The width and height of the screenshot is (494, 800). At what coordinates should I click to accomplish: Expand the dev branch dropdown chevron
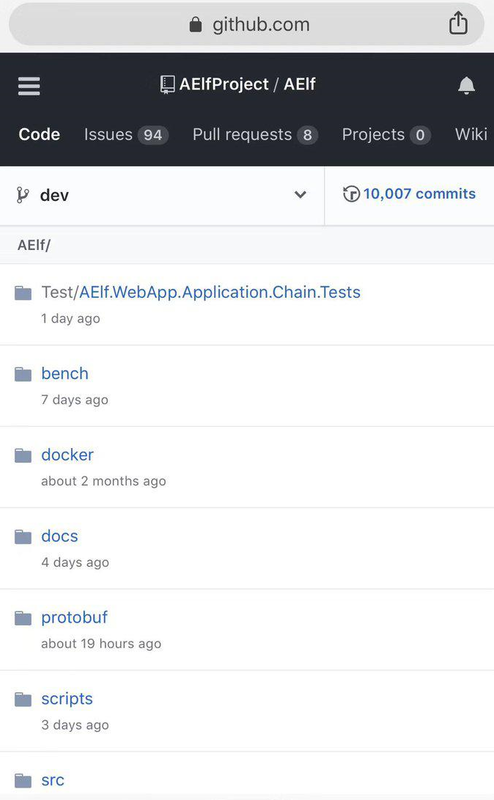tap(301, 194)
